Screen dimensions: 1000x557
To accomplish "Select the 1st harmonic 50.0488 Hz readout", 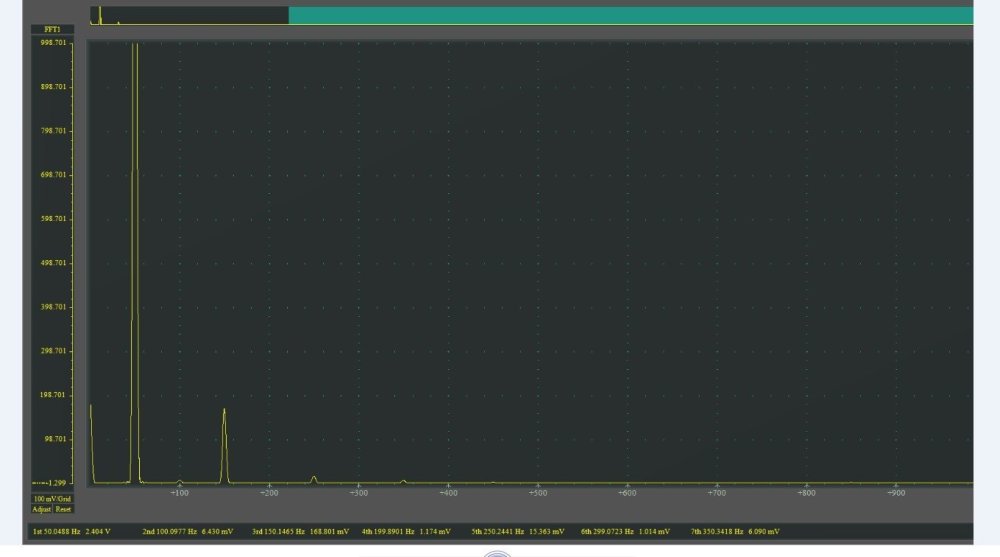I will coord(71,532).
